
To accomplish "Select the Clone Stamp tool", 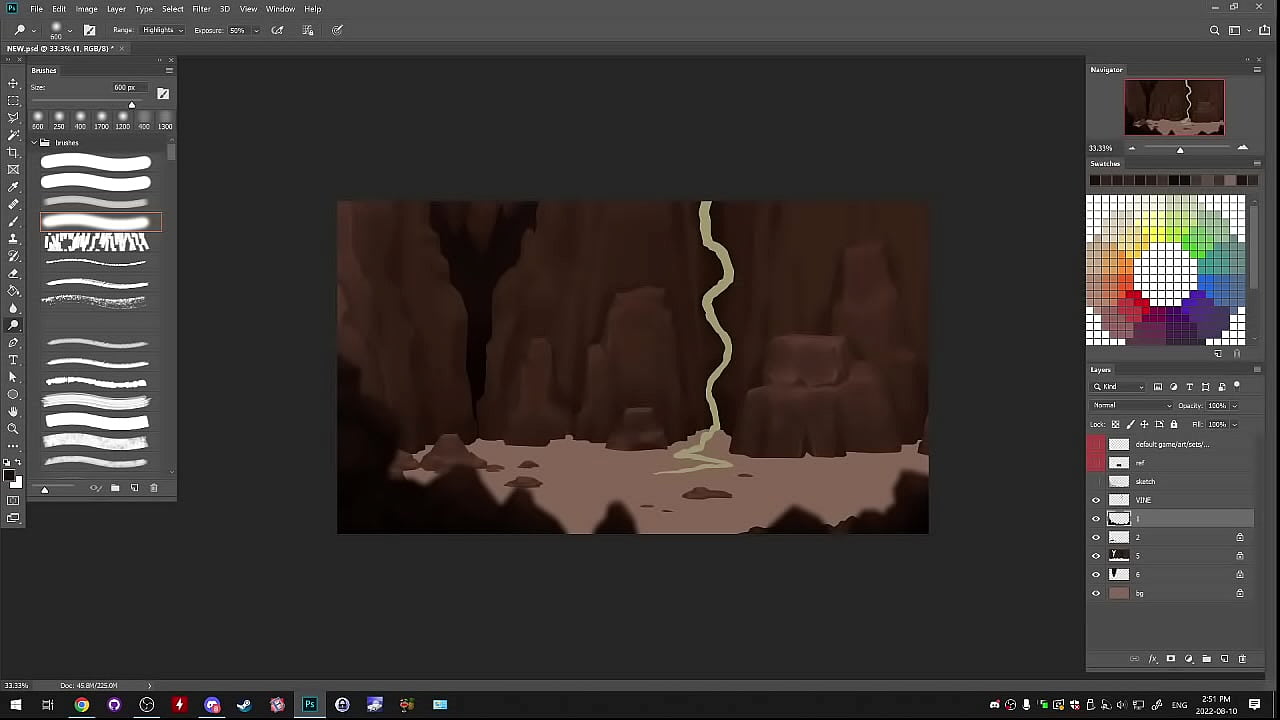I will (x=13, y=239).
